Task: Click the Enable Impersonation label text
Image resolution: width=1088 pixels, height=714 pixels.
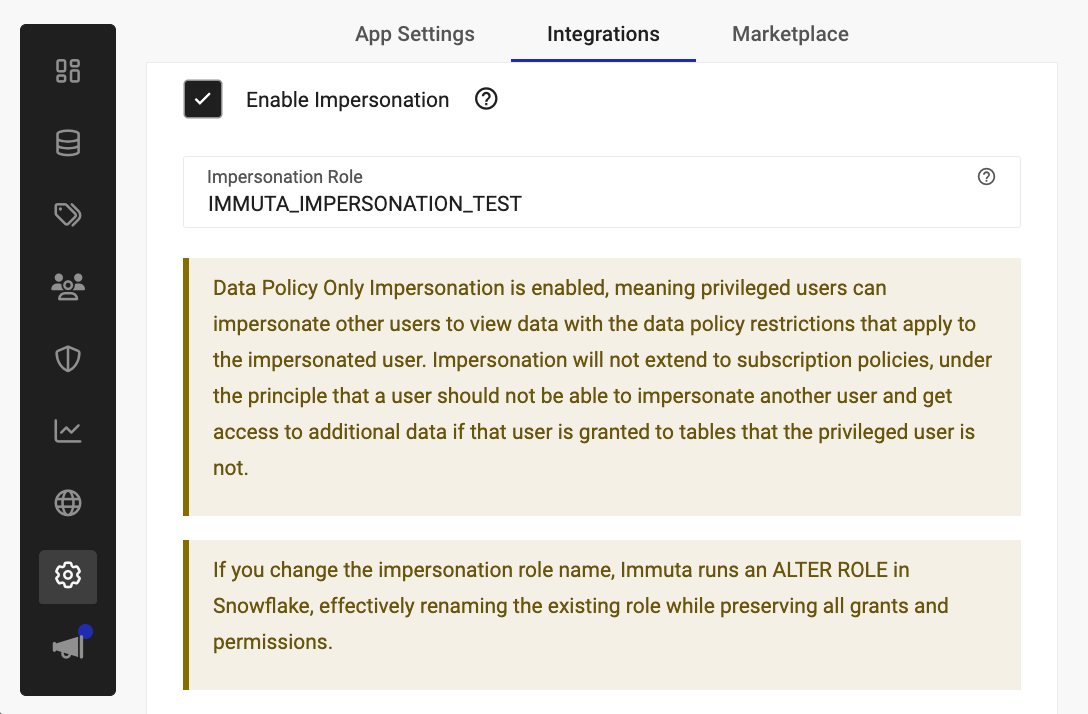Action: point(347,100)
